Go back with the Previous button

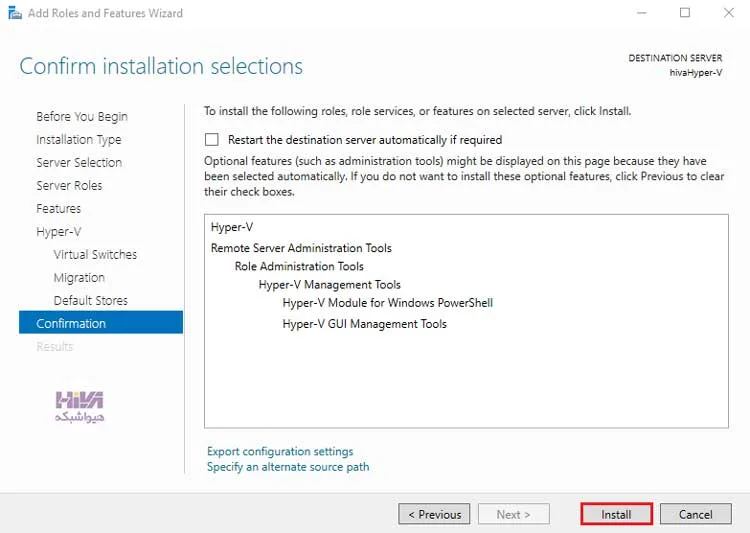click(x=434, y=514)
